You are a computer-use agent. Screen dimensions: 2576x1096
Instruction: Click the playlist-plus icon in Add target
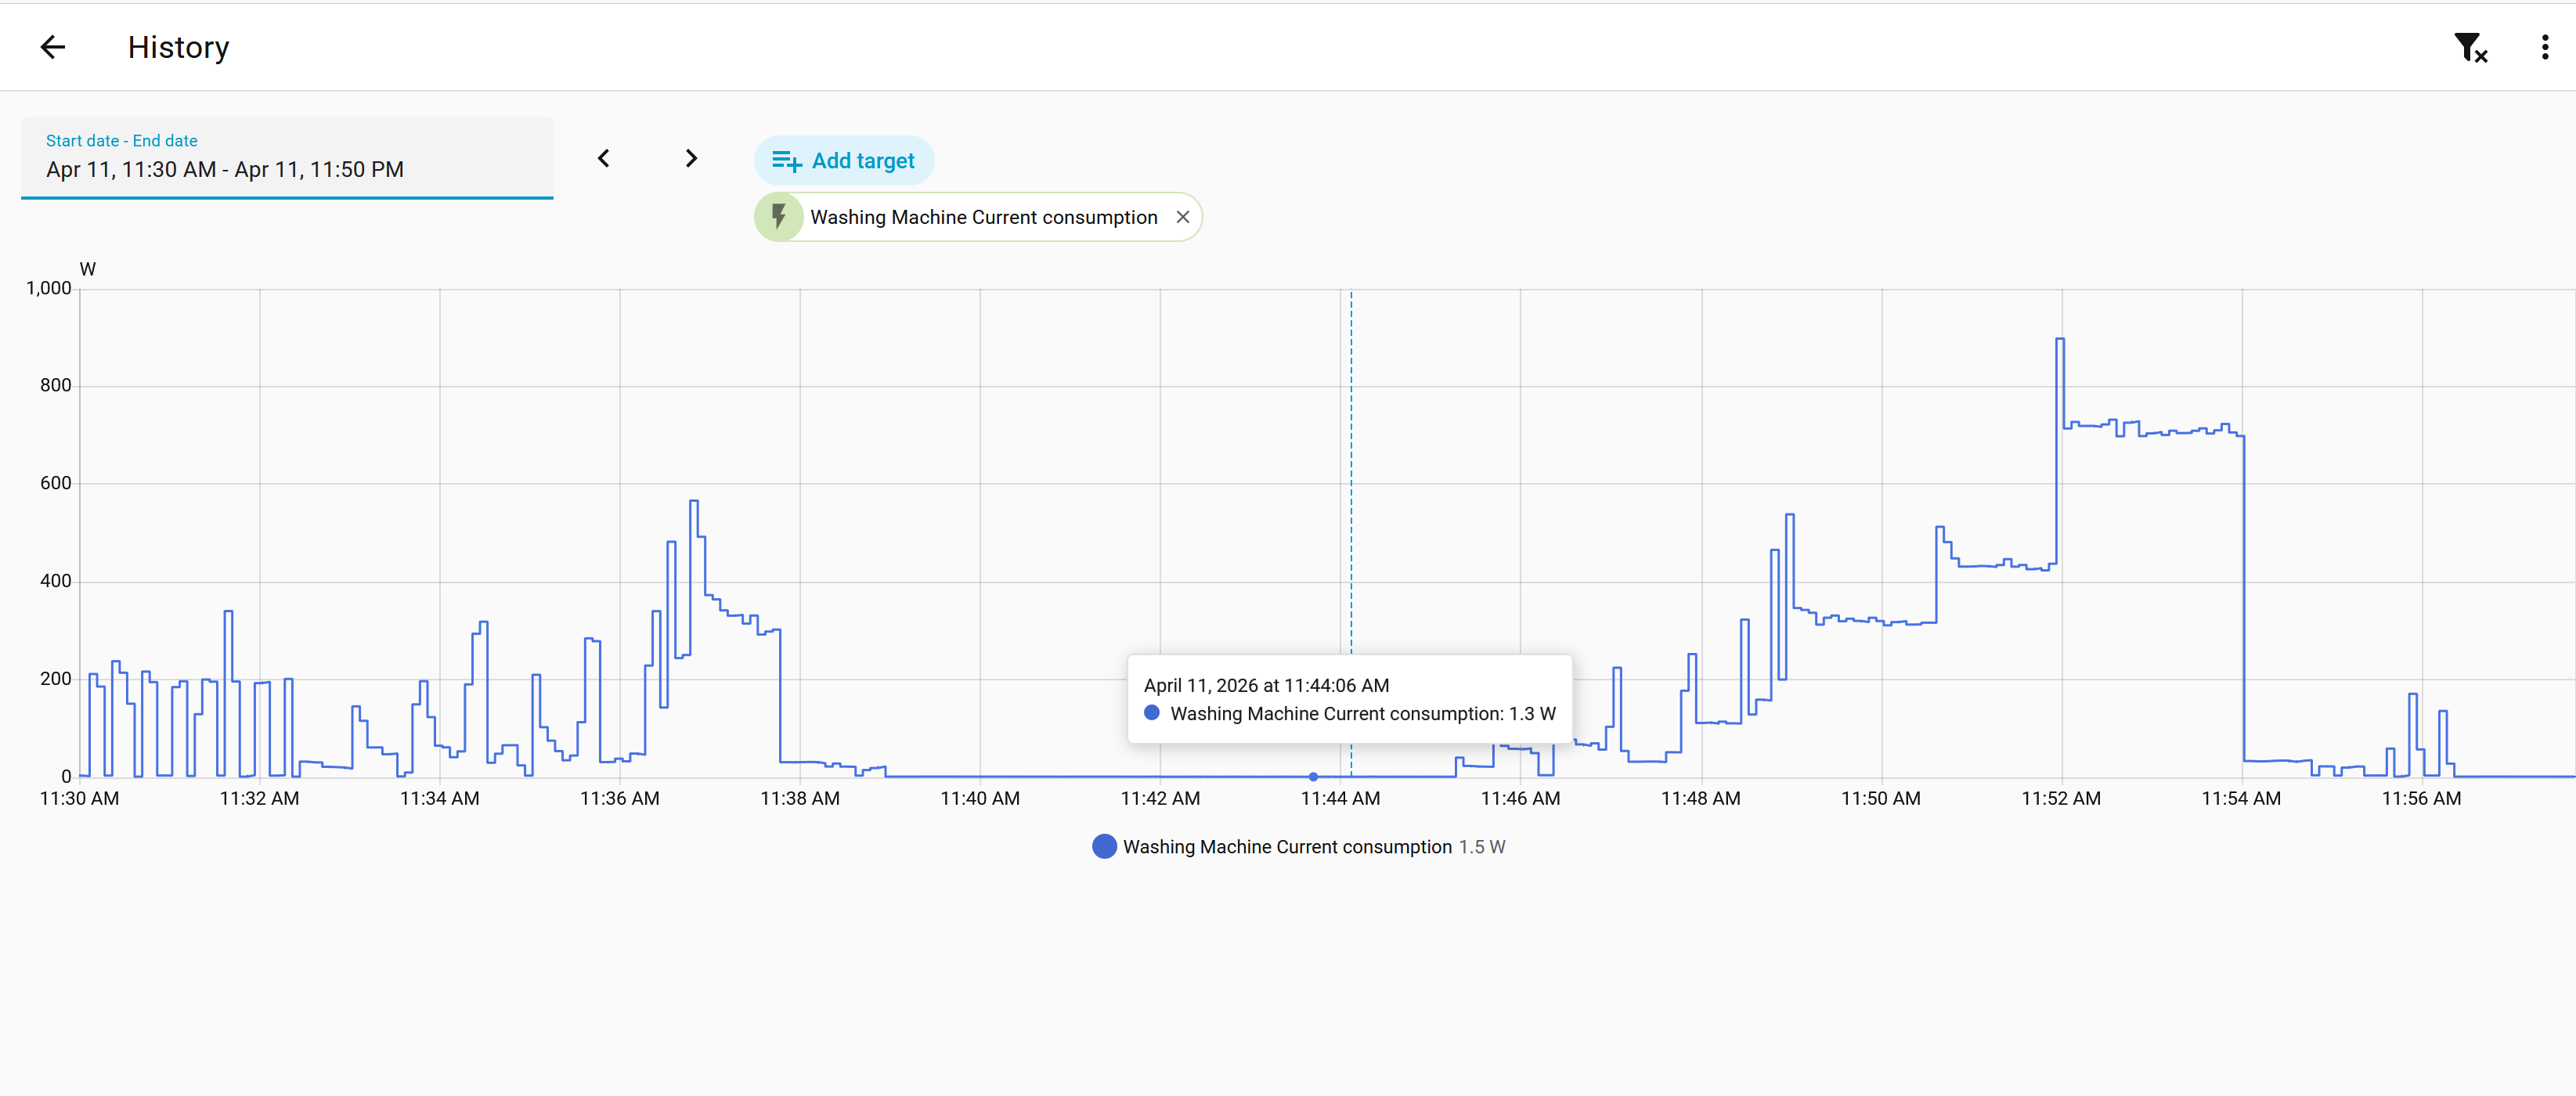(x=786, y=161)
